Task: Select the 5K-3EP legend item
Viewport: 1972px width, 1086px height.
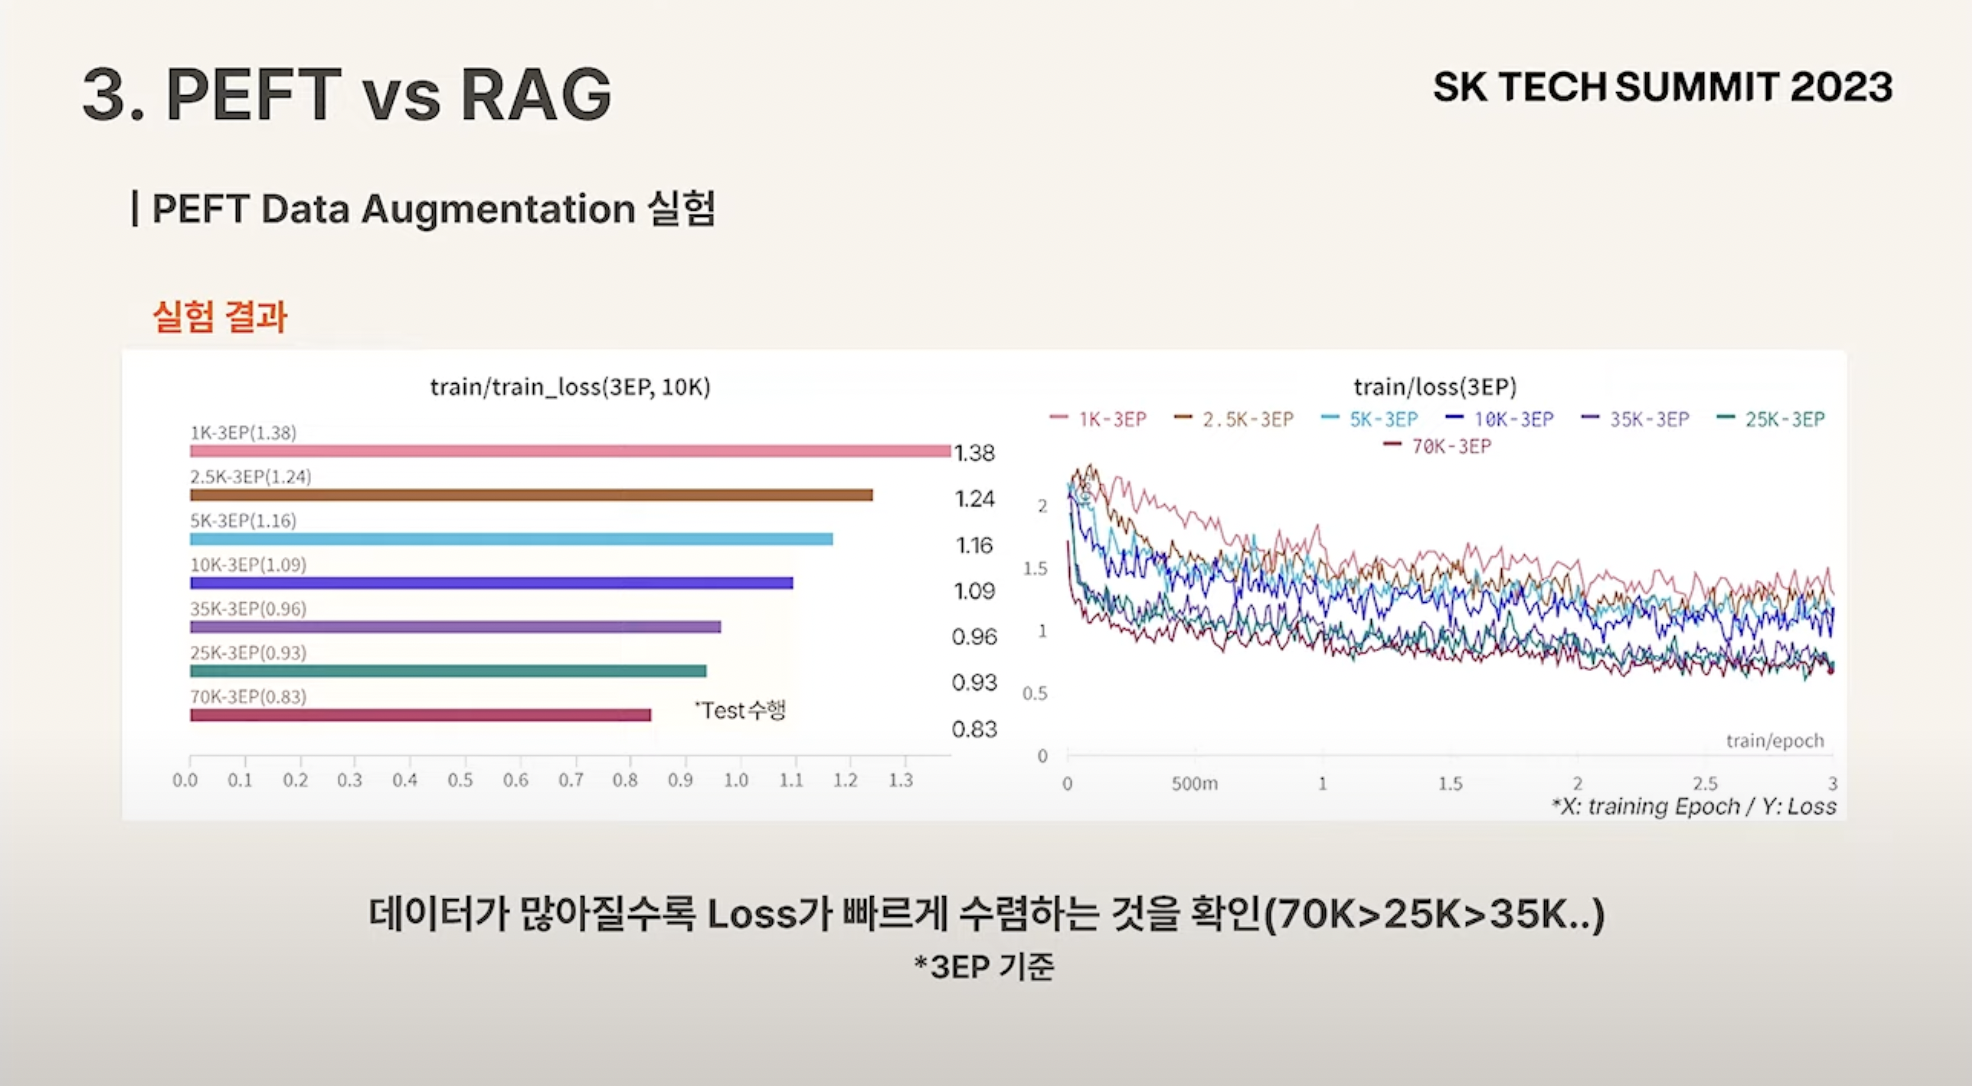Action: [x=1371, y=419]
